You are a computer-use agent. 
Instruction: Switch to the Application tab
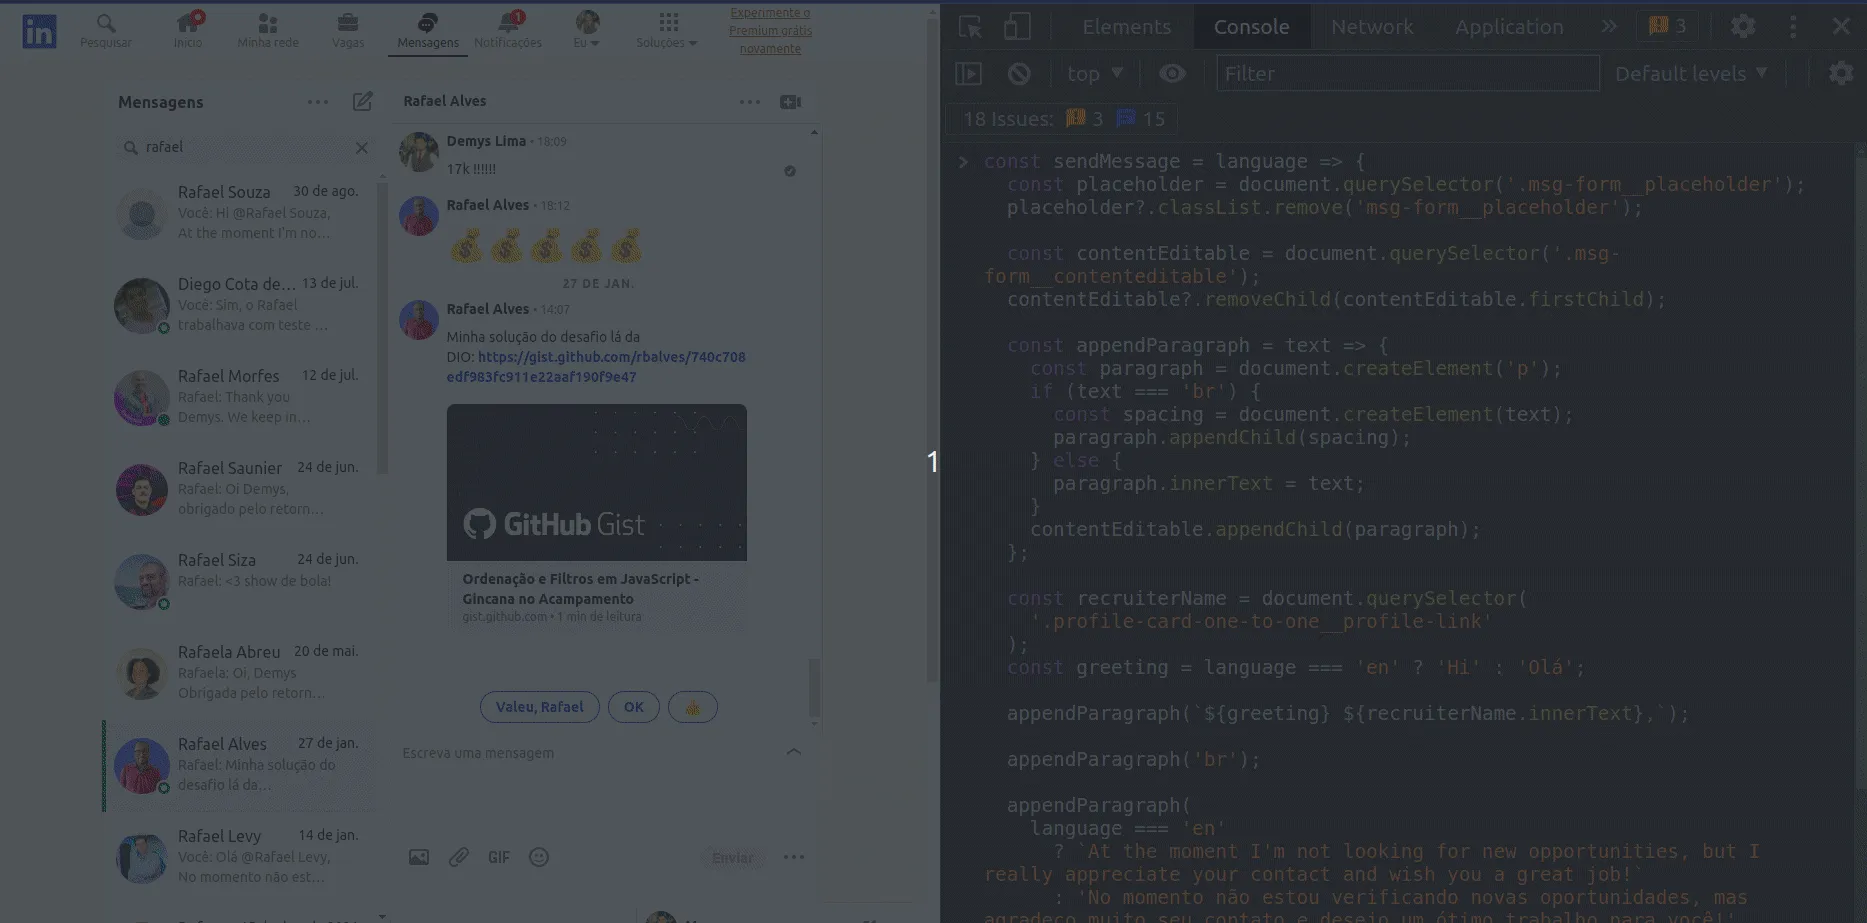point(1509,27)
